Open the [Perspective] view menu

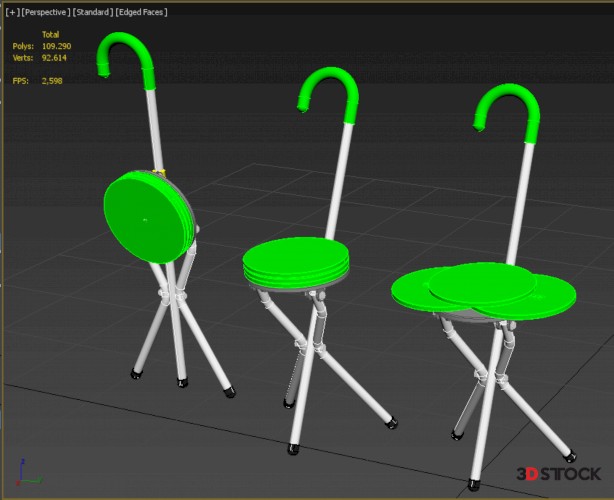[x=46, y=12]
